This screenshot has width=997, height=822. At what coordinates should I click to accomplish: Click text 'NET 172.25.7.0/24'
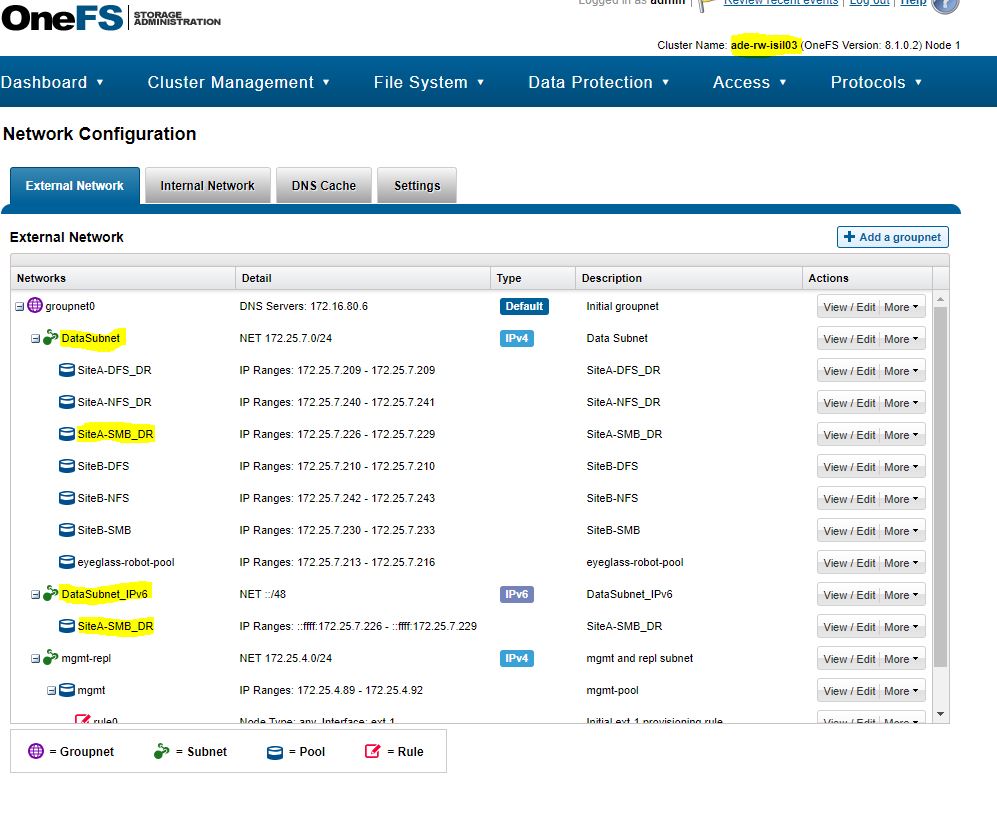[x=285, y=338]
